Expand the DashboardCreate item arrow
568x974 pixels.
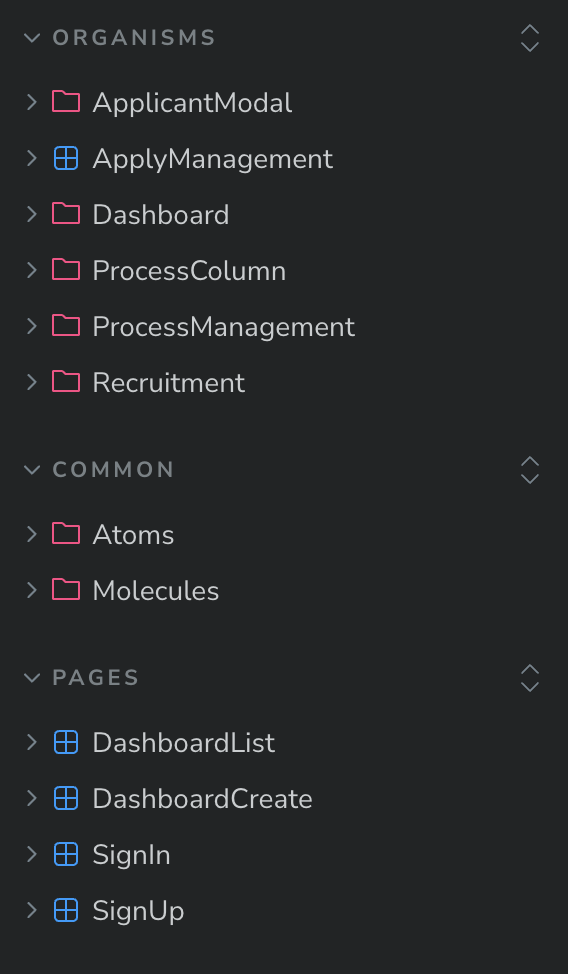[x=32, y=798]
